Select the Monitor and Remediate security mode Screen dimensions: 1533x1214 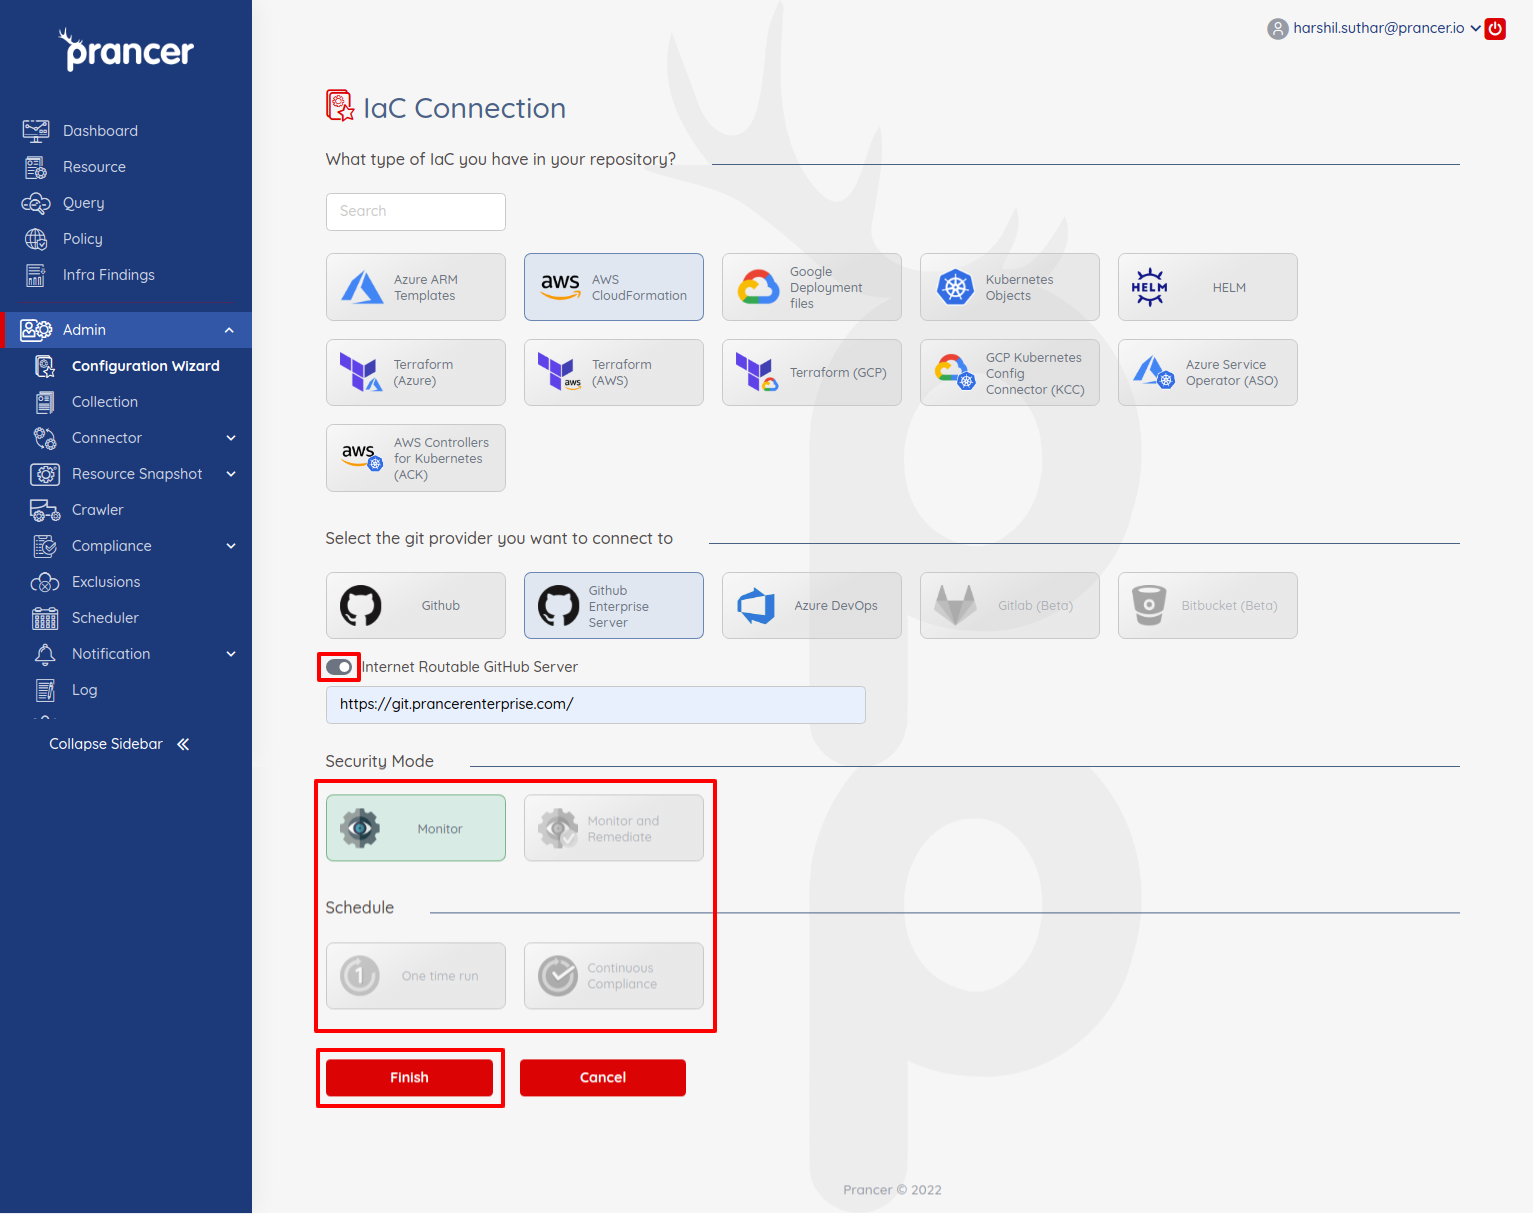(614, 828)
